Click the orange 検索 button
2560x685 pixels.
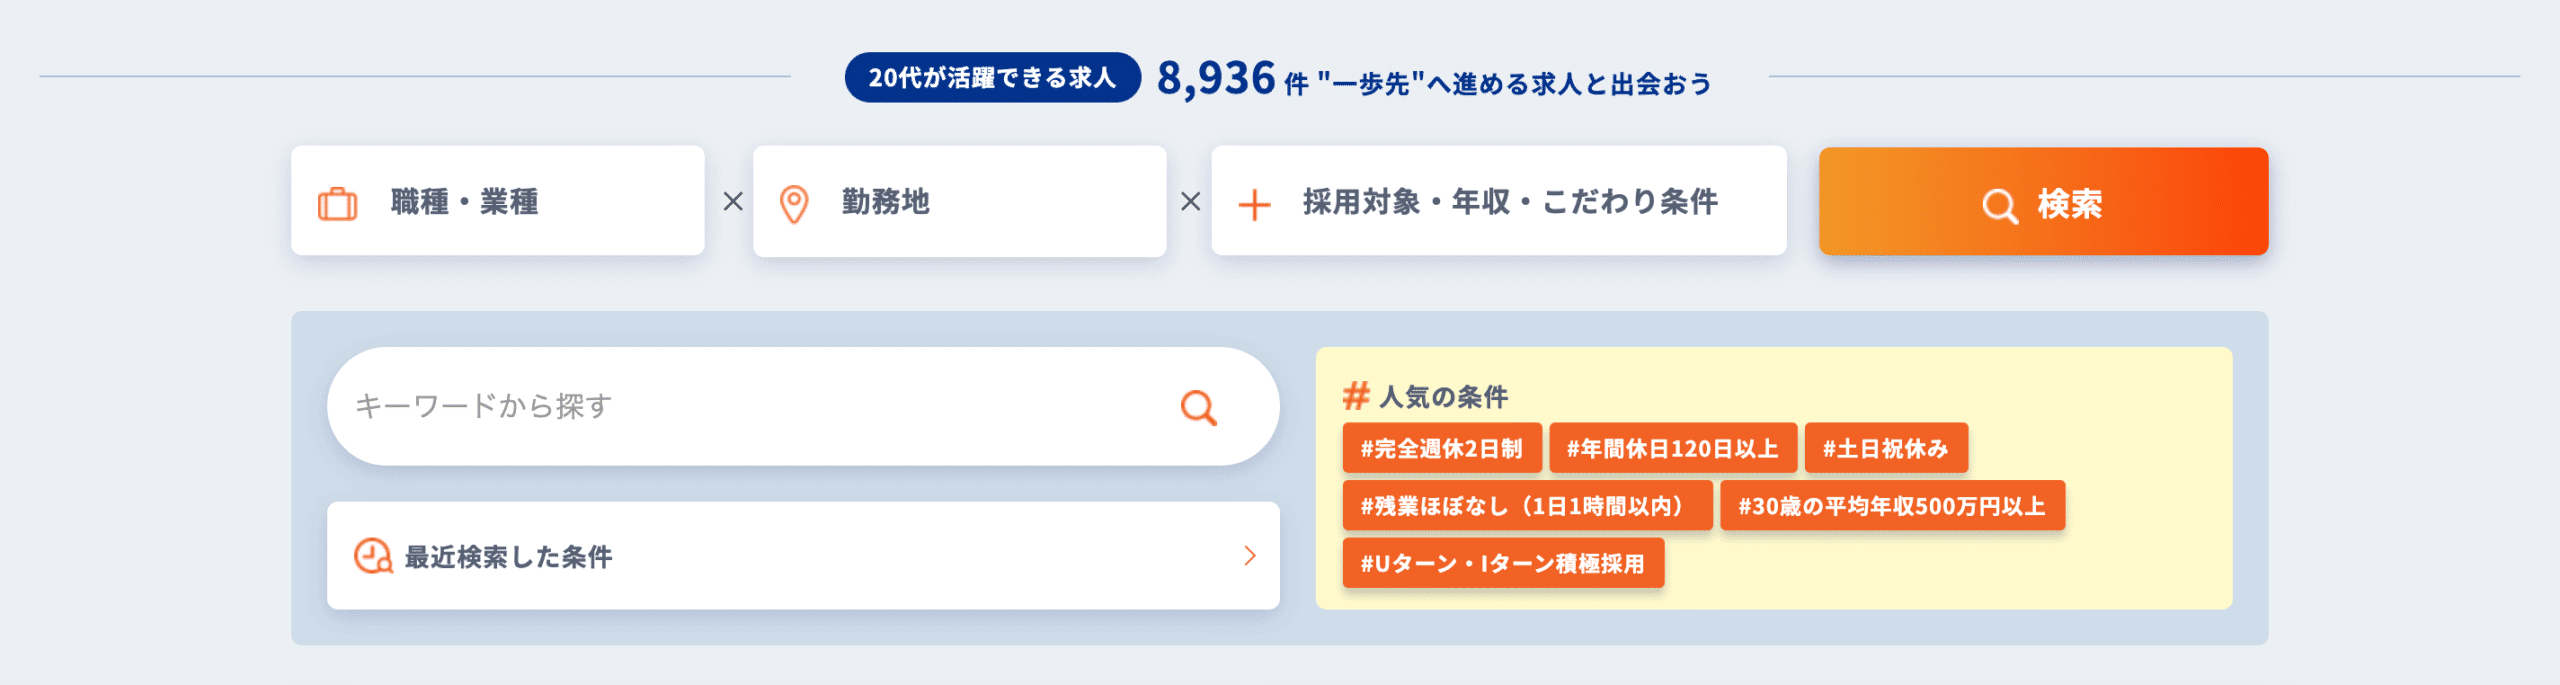click(x=2044, y=201)
